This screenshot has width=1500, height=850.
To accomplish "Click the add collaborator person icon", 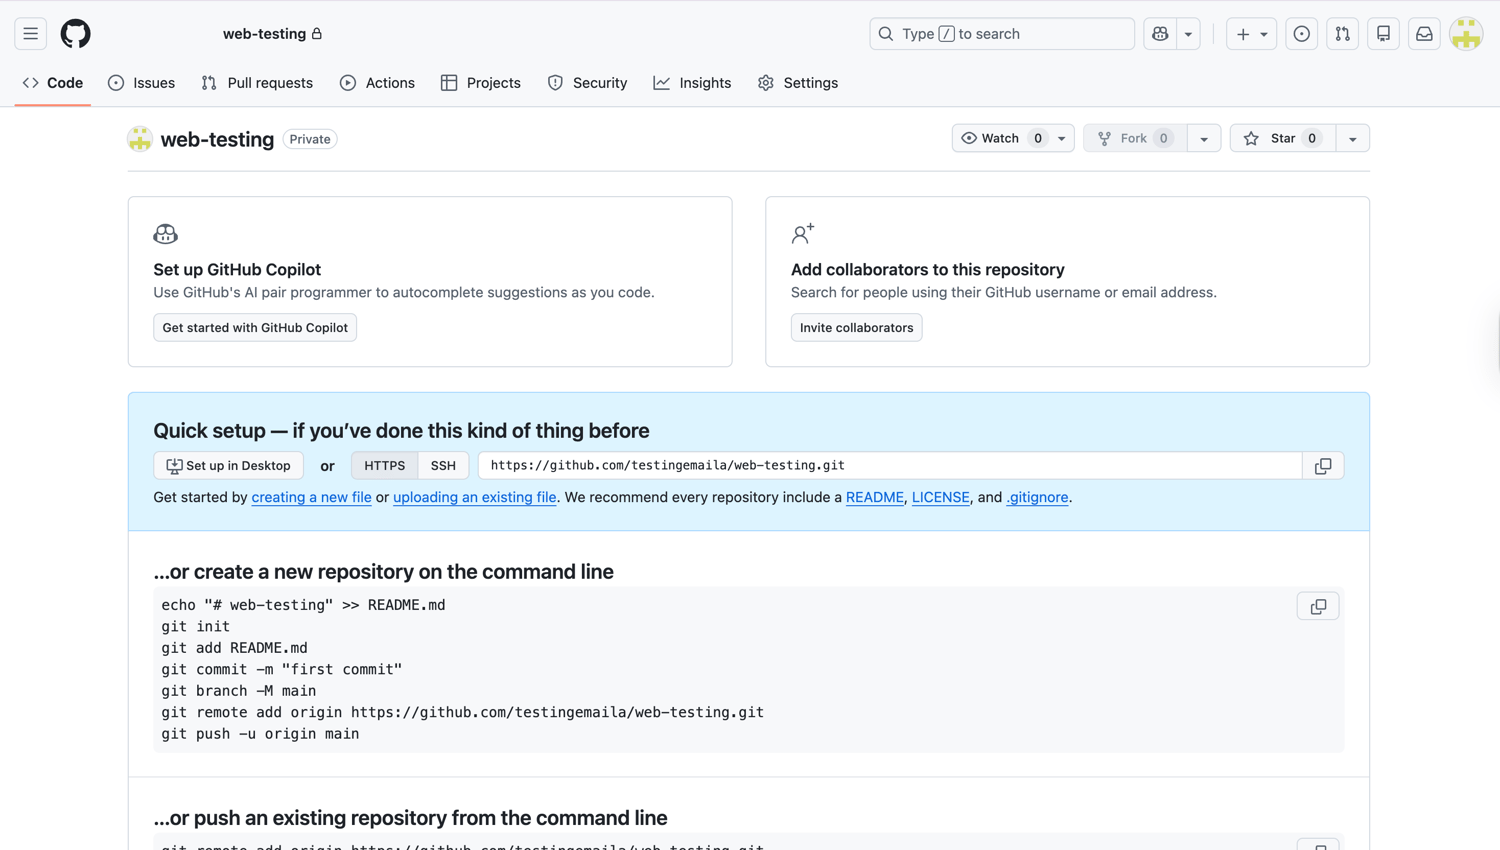I will (x=803, y=234).
